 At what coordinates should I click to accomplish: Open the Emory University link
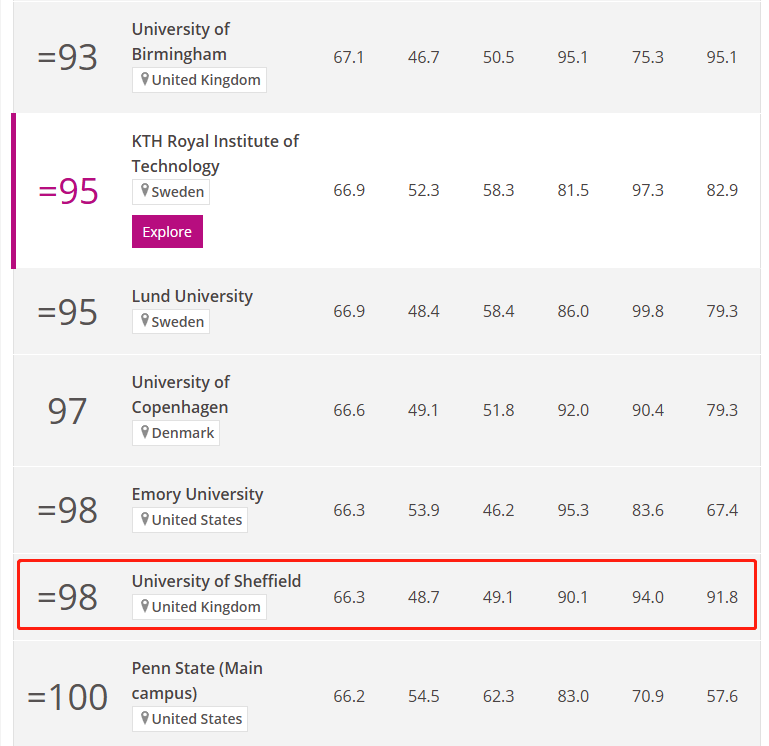197,494
